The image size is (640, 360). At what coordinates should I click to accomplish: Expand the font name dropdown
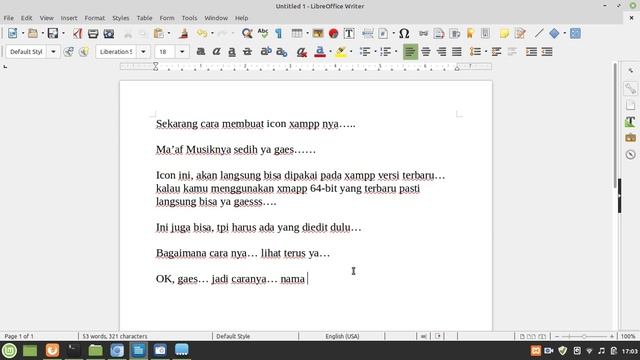(x=143, y=52)
